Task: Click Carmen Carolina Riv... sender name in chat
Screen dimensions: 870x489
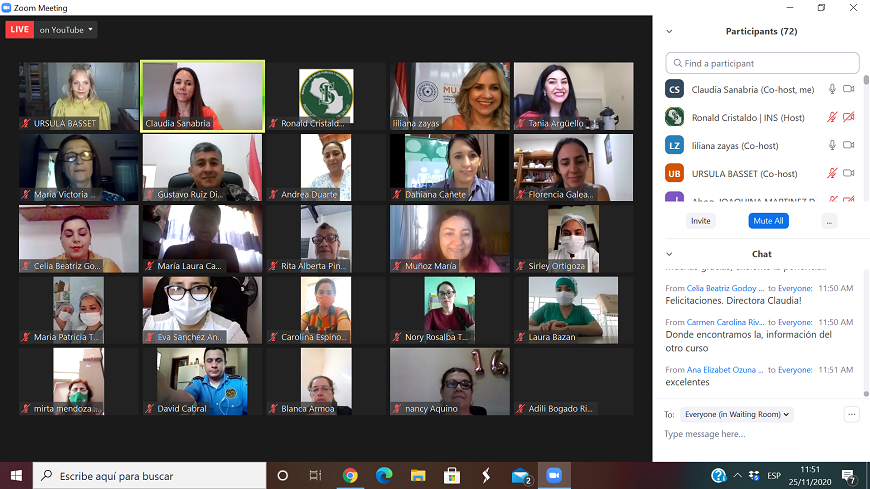Action: tap(725, 322)
